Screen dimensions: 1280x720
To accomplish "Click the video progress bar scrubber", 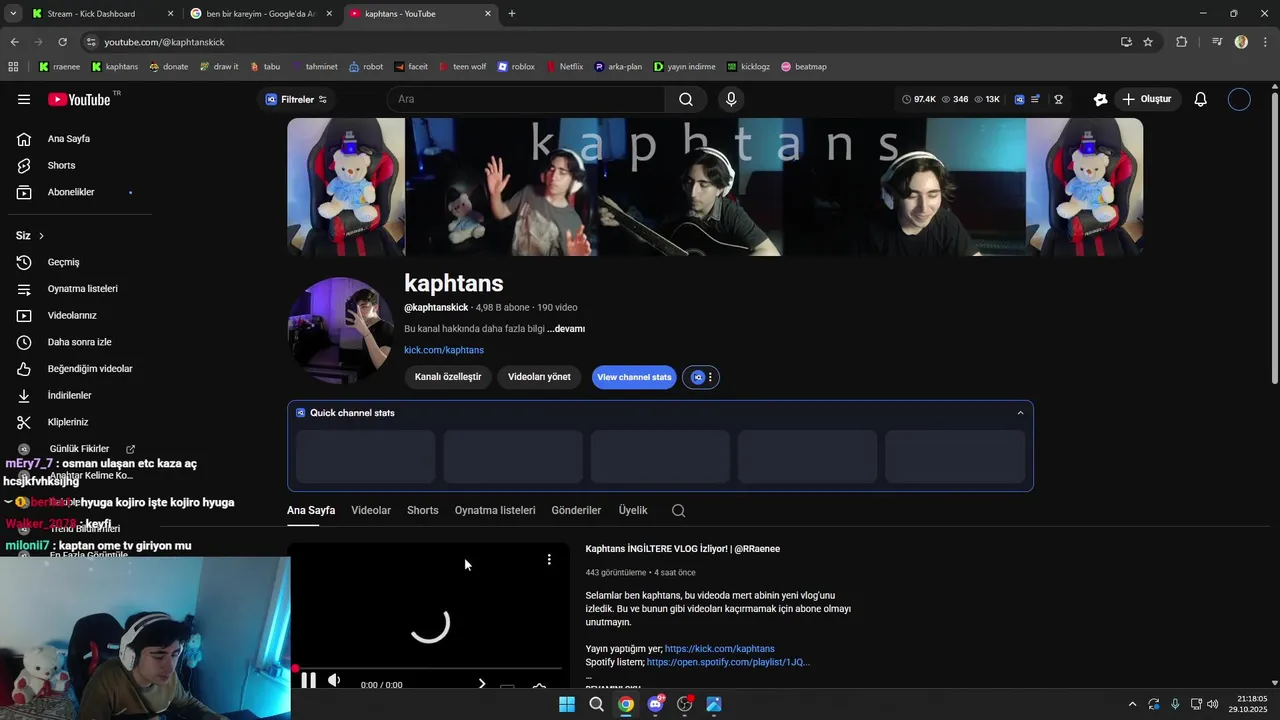I will coord(296,668).
